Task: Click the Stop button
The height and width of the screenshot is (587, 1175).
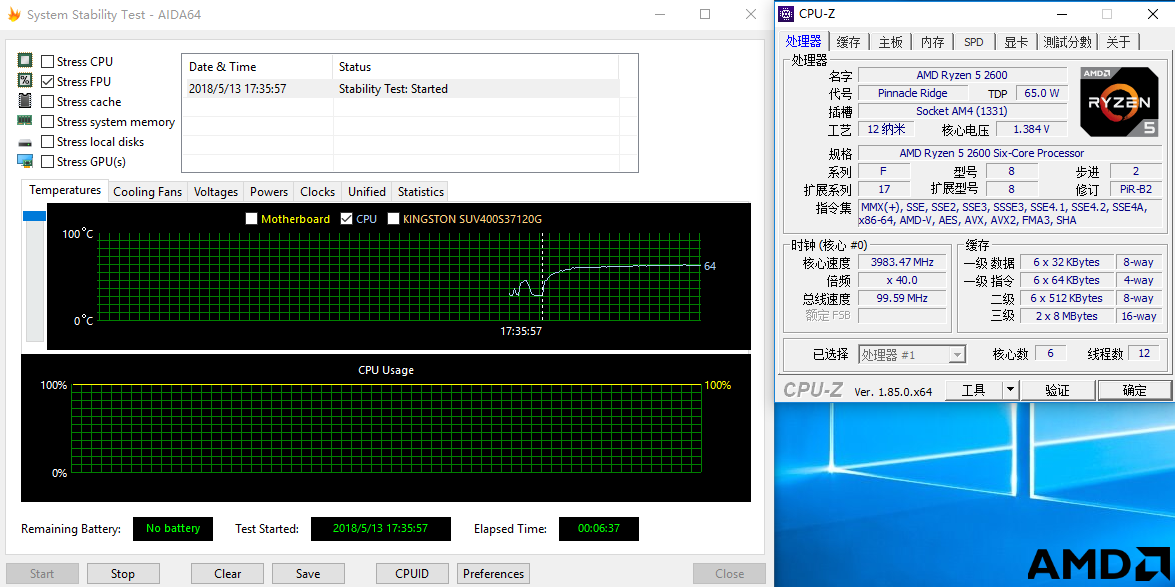Action: (123, 574)
